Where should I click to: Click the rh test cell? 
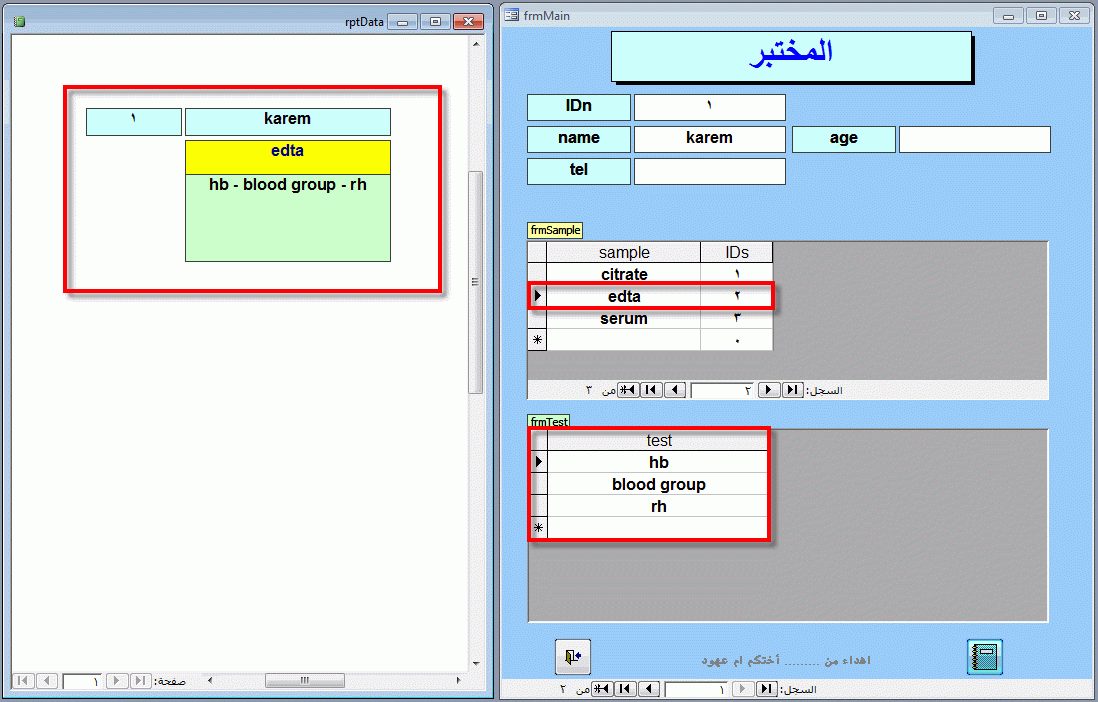coord(658,507)
